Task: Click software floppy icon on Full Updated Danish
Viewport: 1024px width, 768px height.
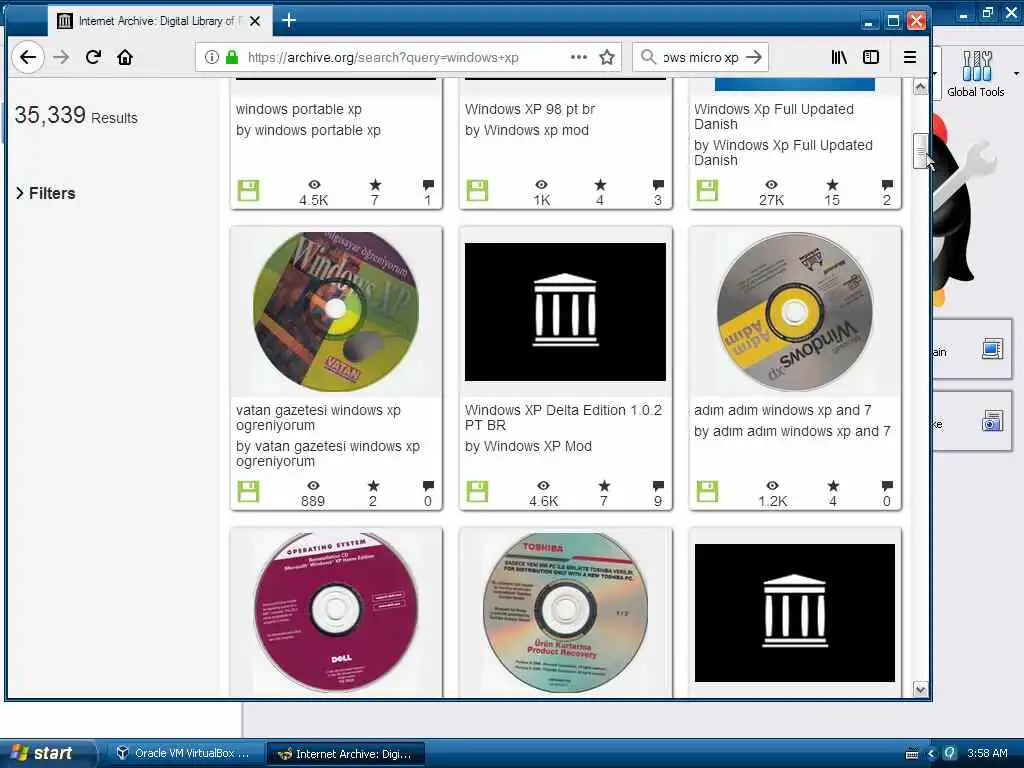Action: [x=707, y=191]
